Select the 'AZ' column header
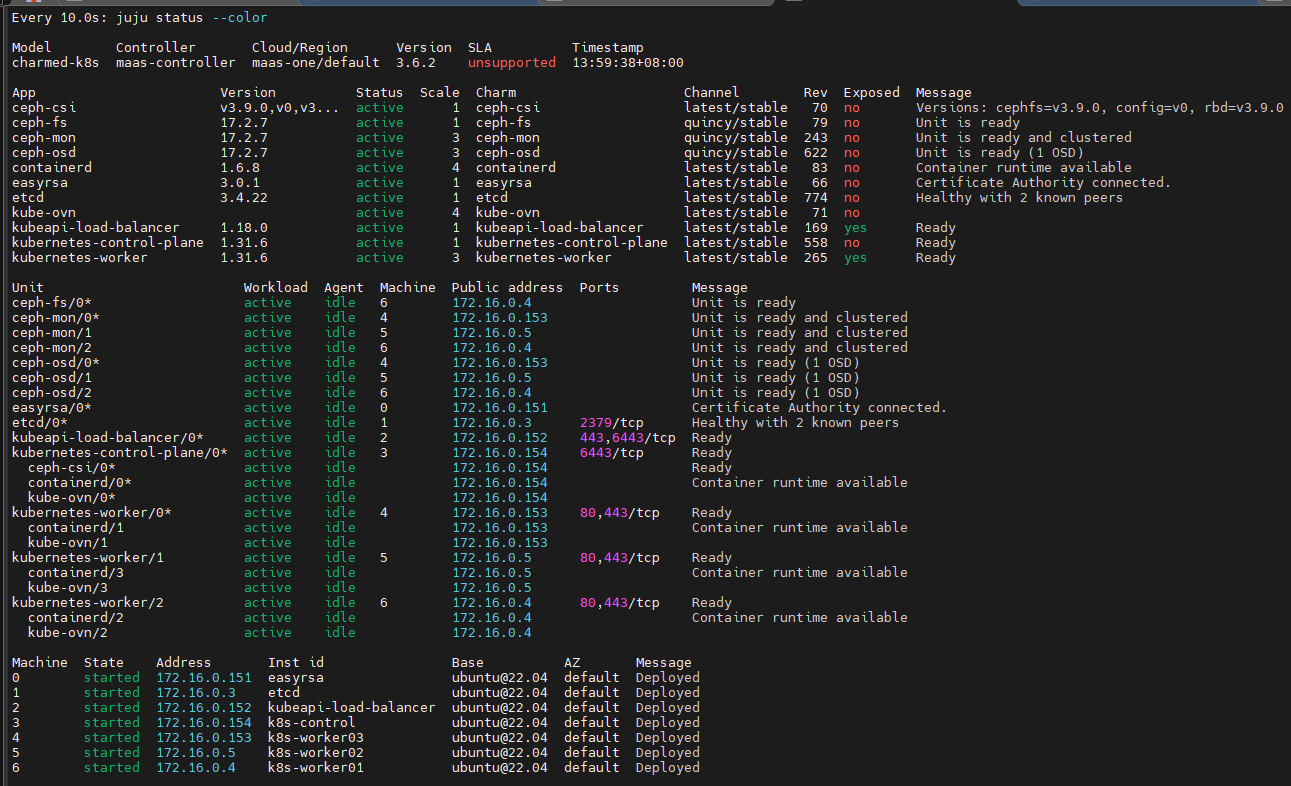 click(x=571, y=663)
